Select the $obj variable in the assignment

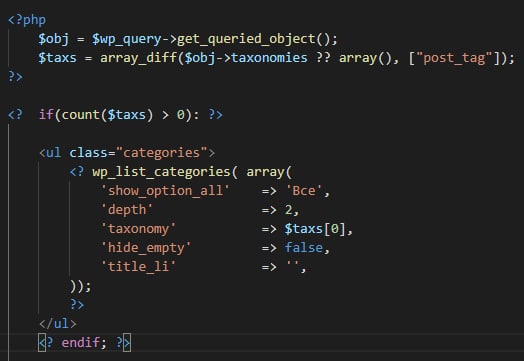(x=53, y=39)
